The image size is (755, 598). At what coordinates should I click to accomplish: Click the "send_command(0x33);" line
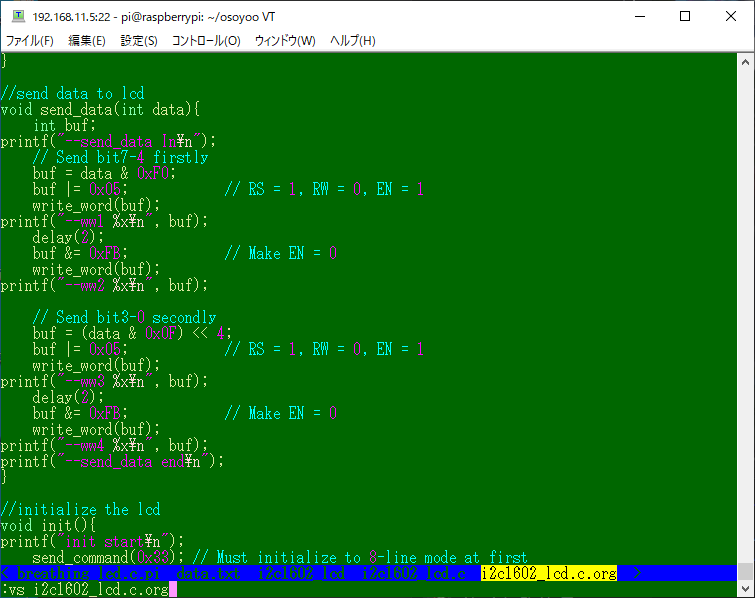point(108,558)
